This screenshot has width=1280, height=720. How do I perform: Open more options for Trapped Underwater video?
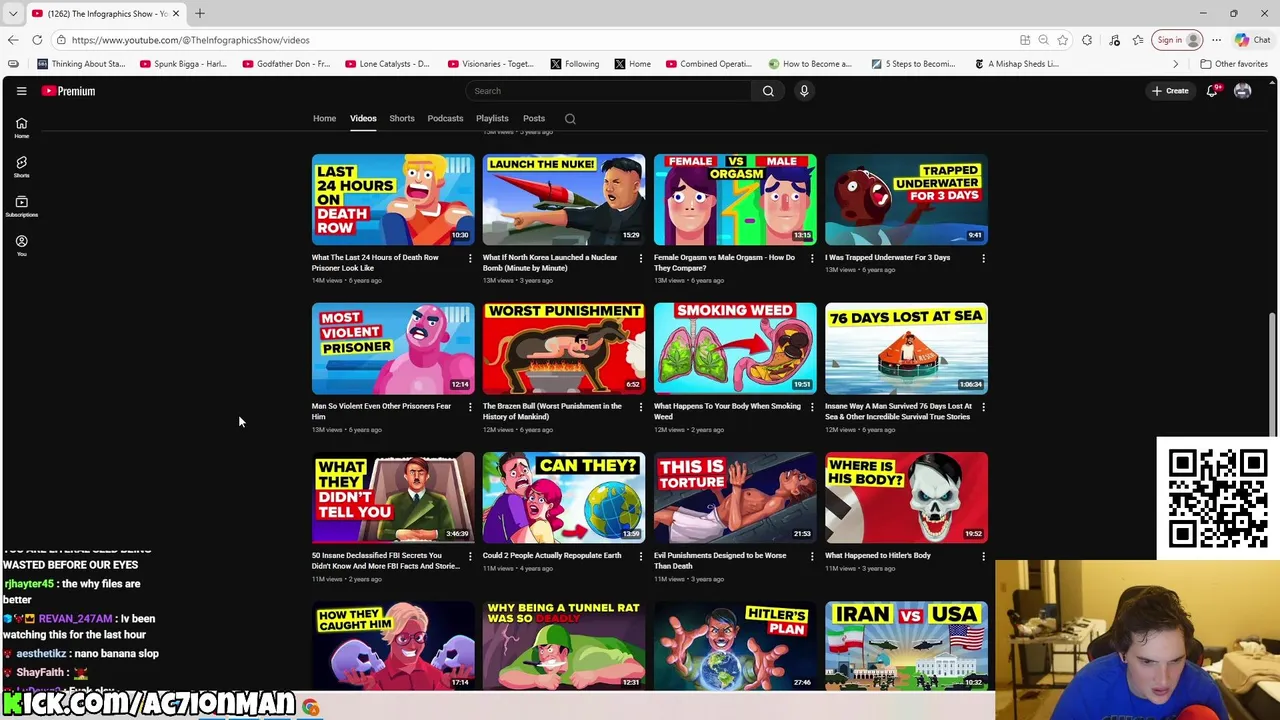[x=983, y=258]
